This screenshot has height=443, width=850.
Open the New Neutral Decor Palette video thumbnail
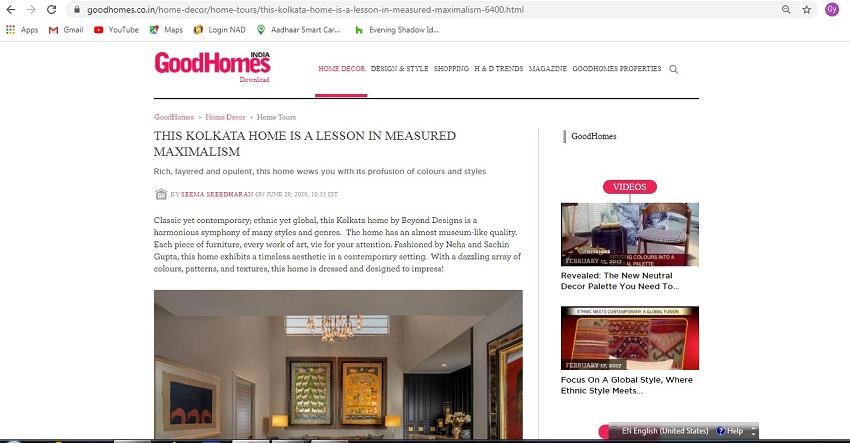(629, 234)
